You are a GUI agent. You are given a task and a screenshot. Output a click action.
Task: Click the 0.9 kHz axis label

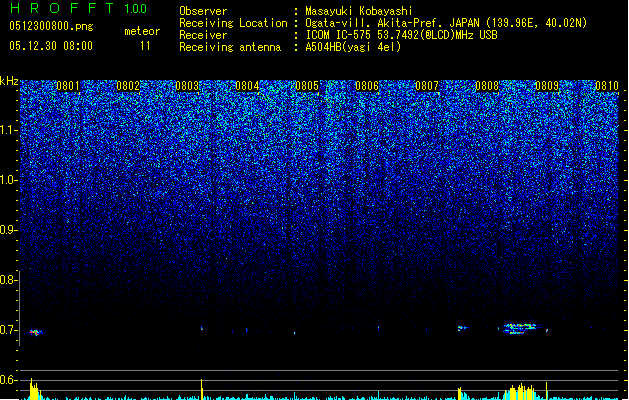pyautogui.click(x=8, y=230)
